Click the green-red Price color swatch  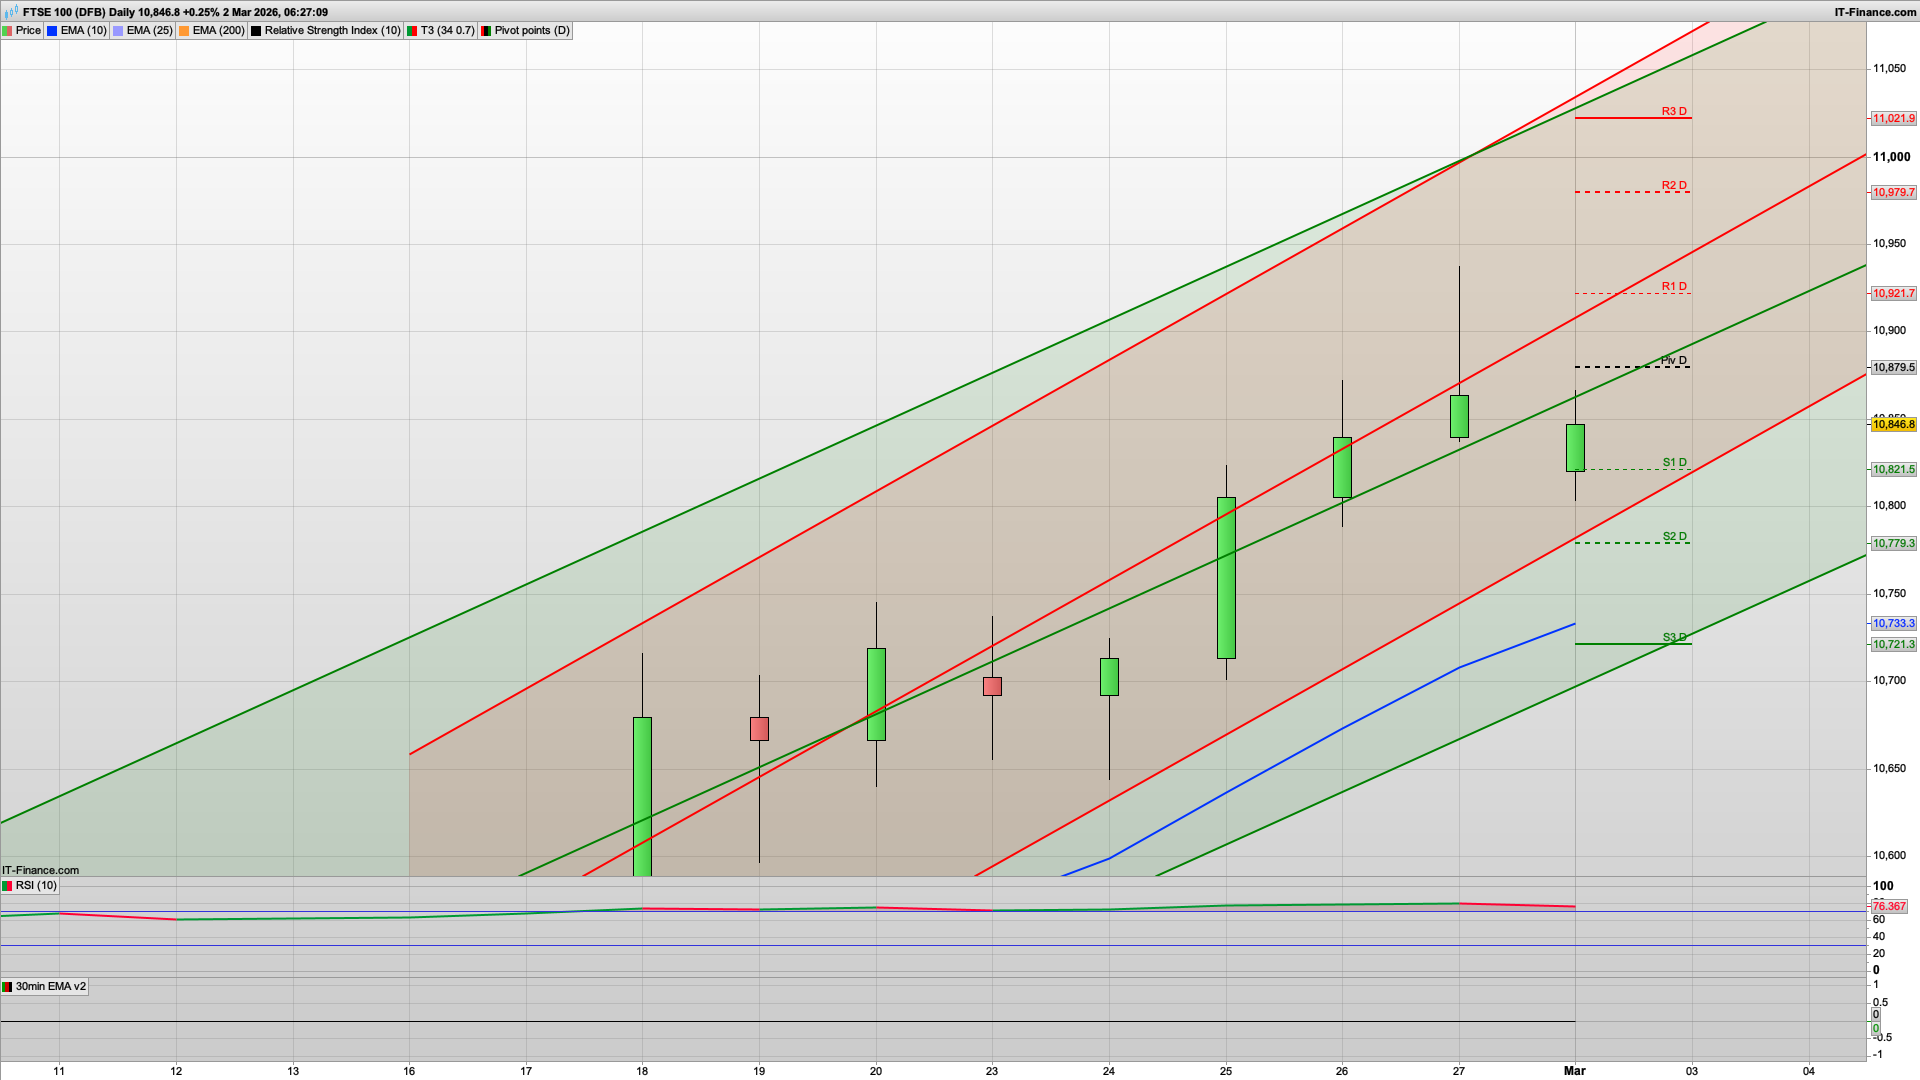point(8,30)
